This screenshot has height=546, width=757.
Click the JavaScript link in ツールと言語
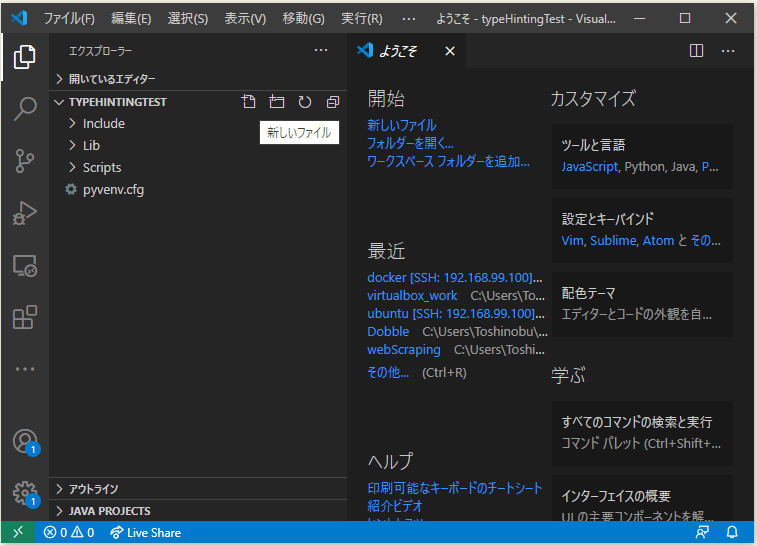coord(589,167)
